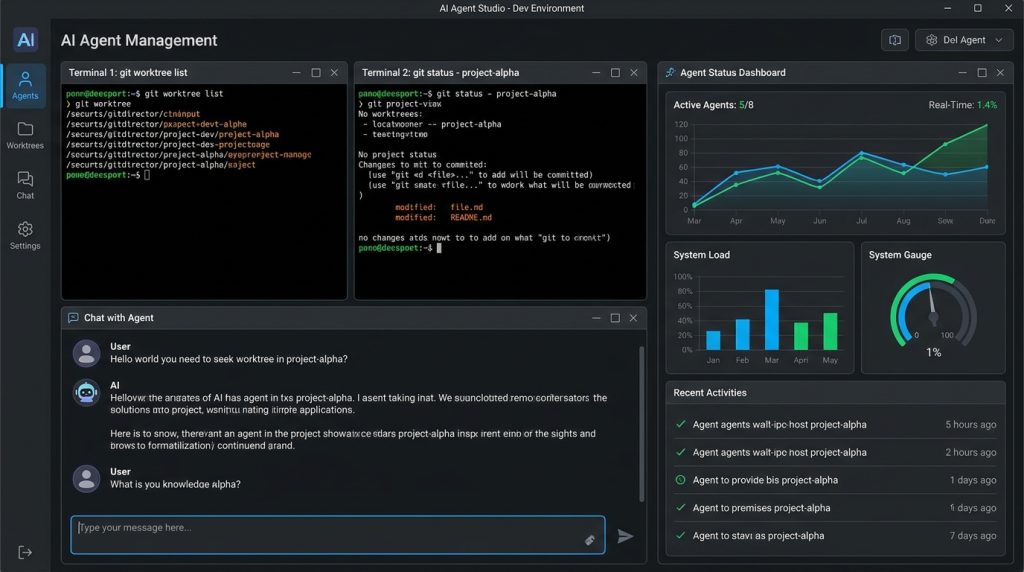Open the Worktrees sidebar section
This screenshot has height=572, width=1024.
point(25,136)
